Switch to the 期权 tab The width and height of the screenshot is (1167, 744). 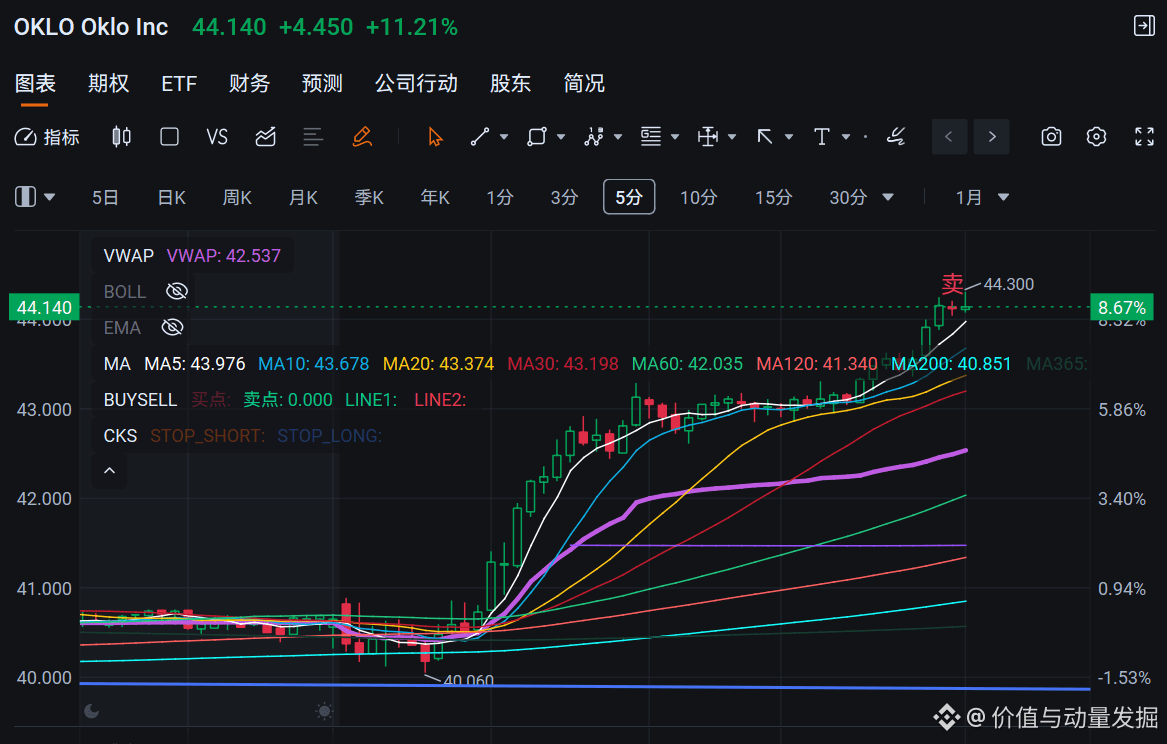click(109, 83)
